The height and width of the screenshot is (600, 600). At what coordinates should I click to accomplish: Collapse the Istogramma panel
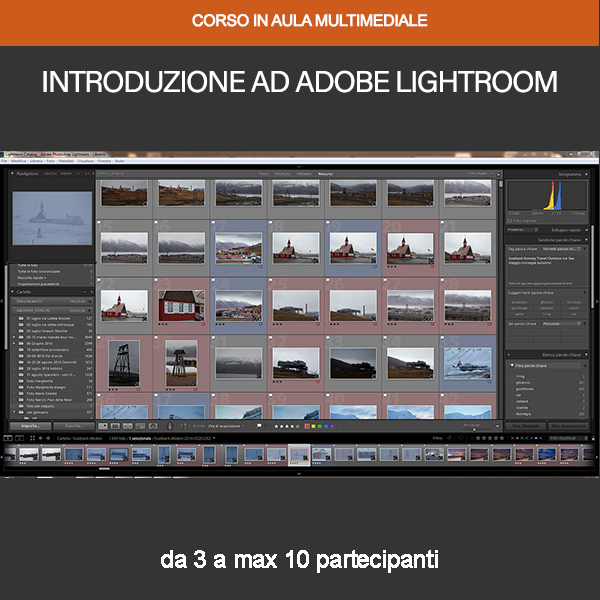pos(585,174)
